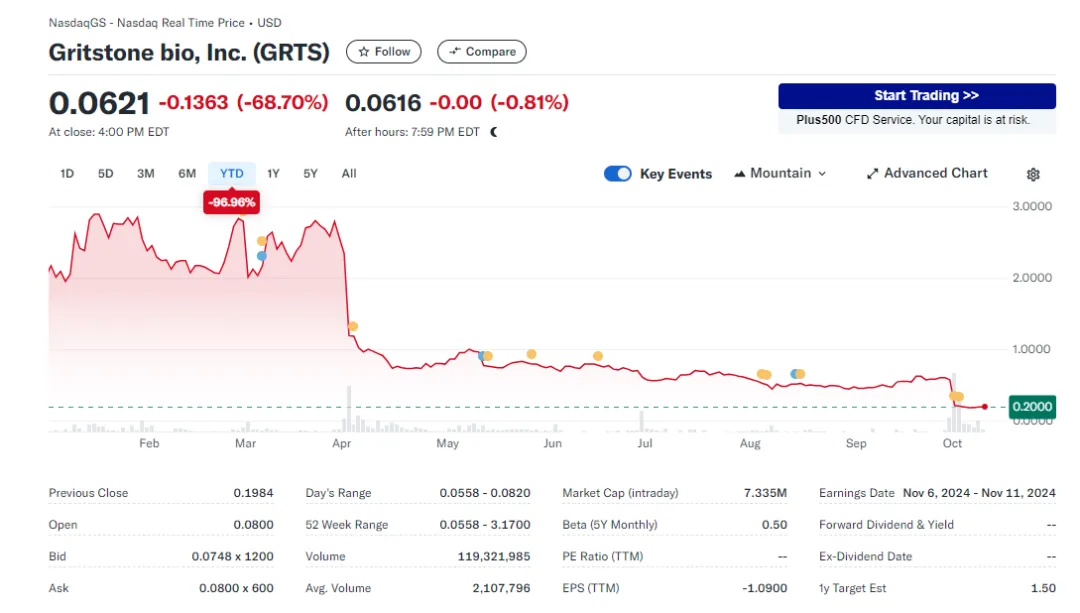
Task: Show the 5Y chart range
Action: [311, 174]
